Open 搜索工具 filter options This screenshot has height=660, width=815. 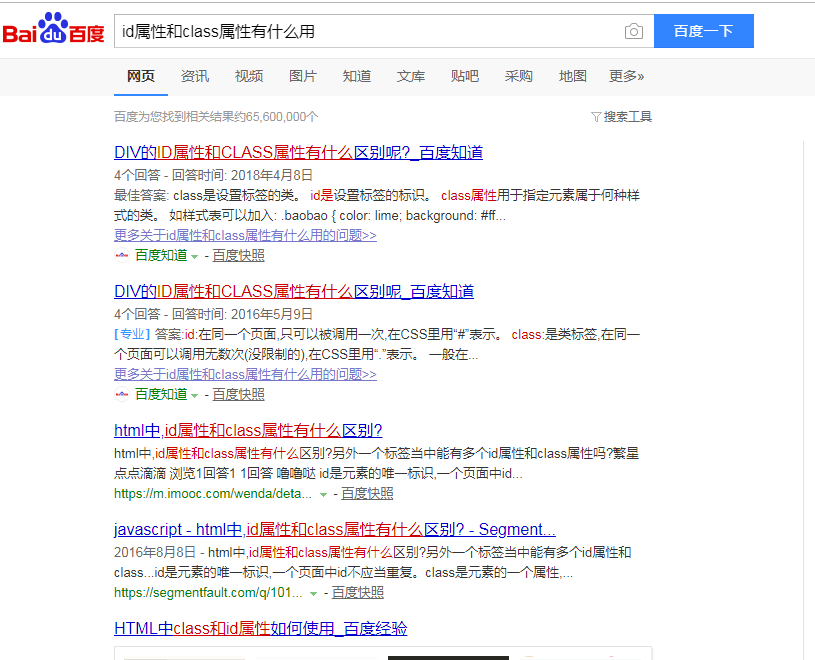[x=622, y=117]
